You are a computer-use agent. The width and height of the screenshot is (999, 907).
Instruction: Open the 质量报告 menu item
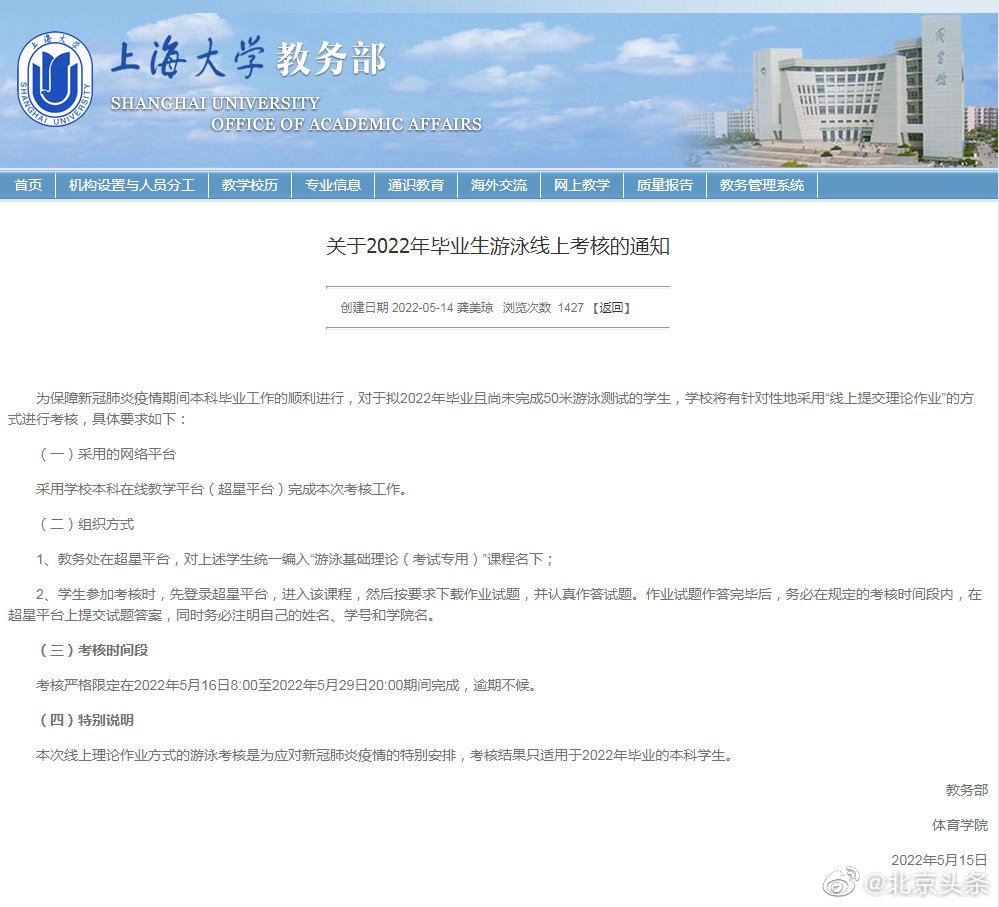664,185
